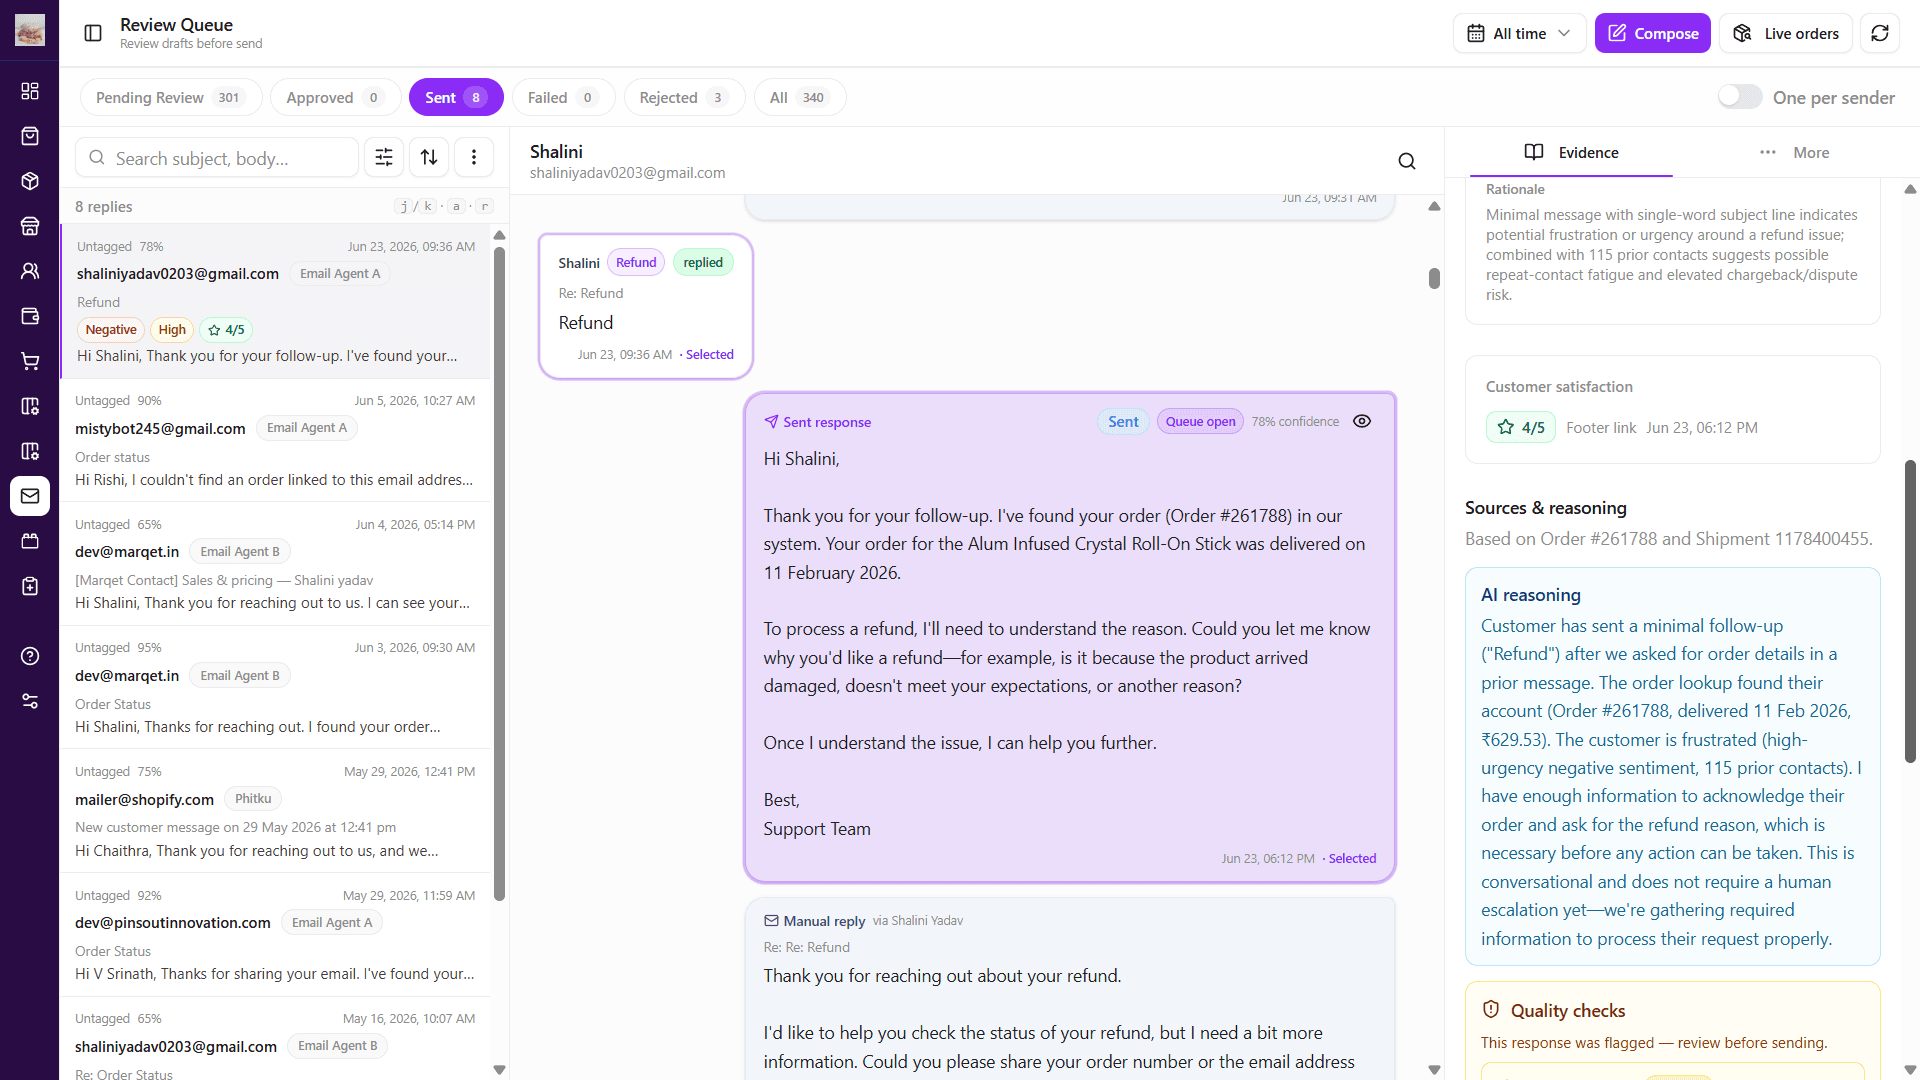Toggle the sidebar panel icon
The height and width of the screenshot is (1080, 1920).
pyautogui.click(x=93, y=33)
